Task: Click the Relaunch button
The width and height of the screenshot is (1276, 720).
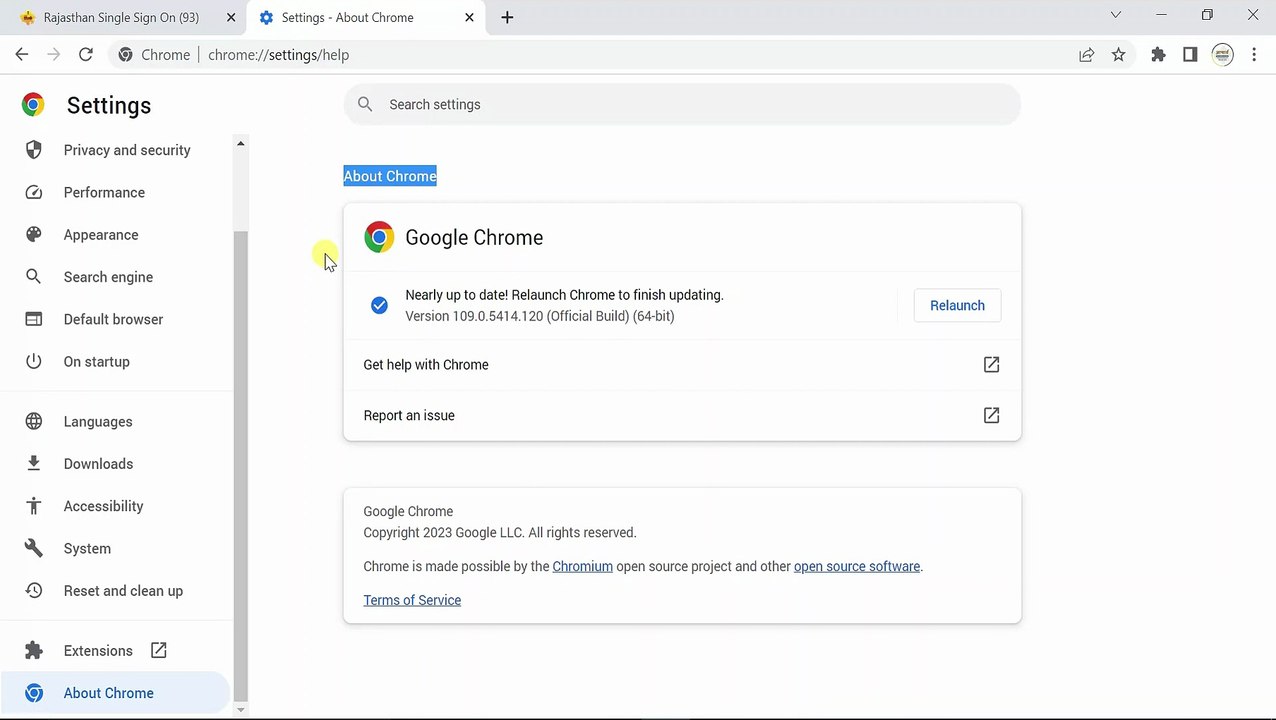Action: tap(957, 306)
